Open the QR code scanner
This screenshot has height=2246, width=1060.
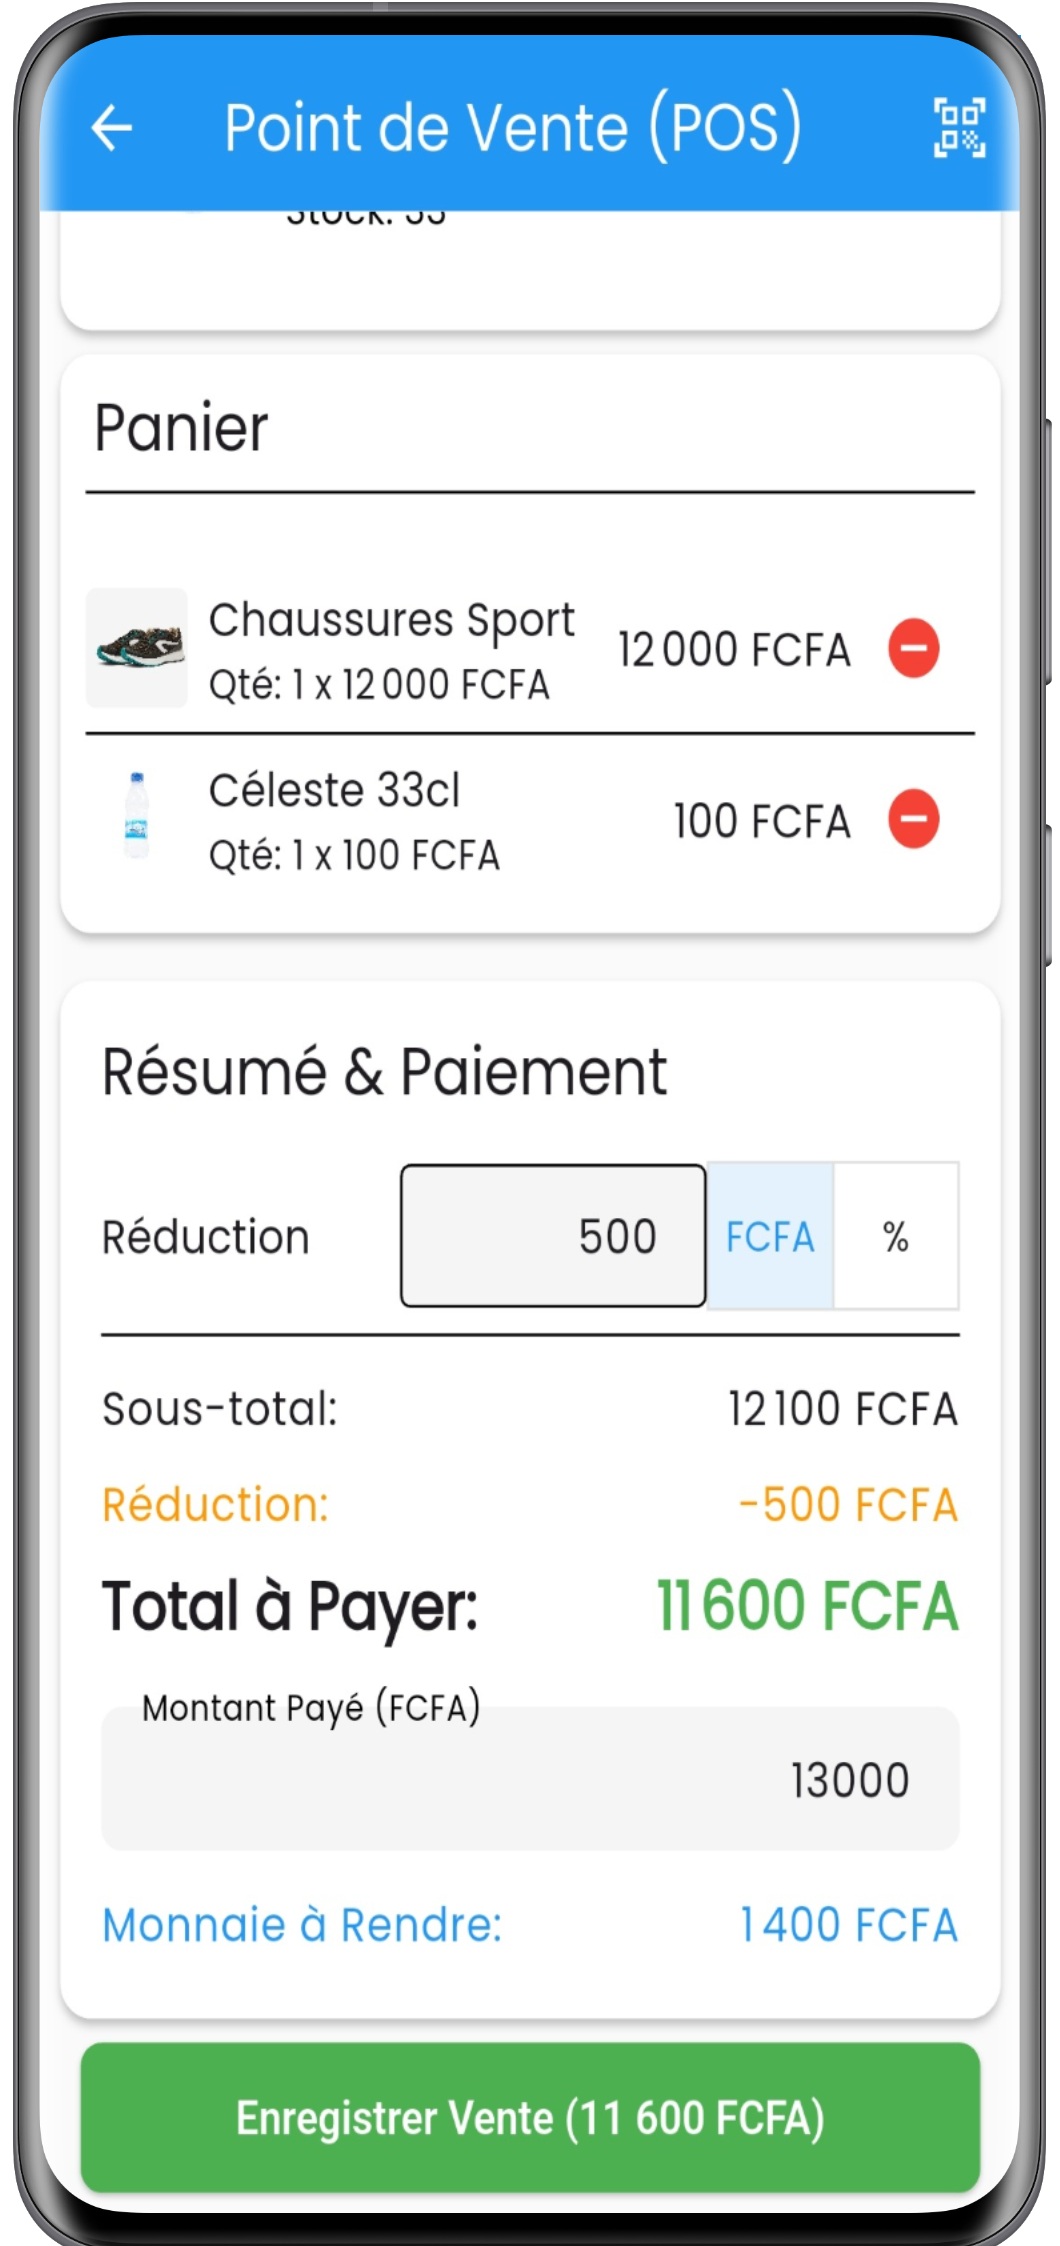click(959, 128)
